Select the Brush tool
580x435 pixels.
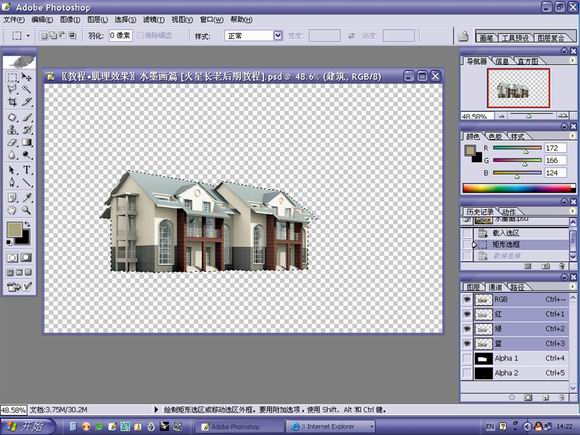(27, 118)
